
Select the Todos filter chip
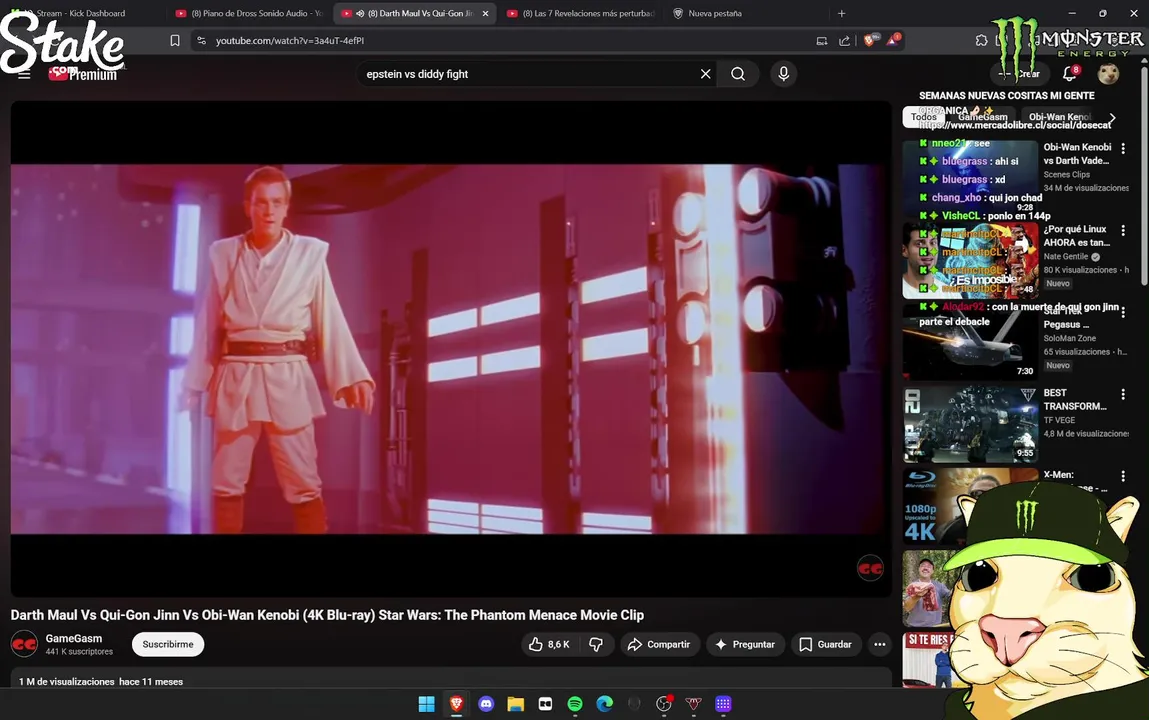tap(923, 117)
